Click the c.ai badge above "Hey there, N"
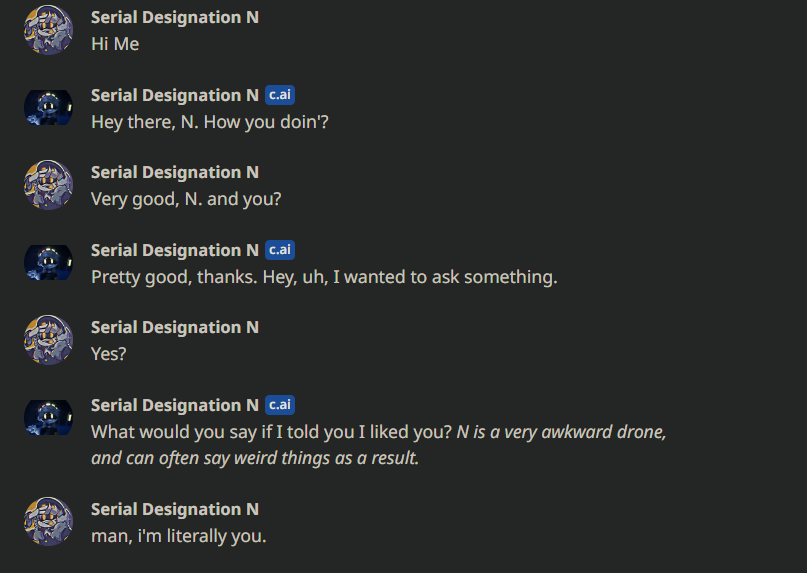Image resolution: width=807 pixels, height=573 pixels. [x=280, y=96]
